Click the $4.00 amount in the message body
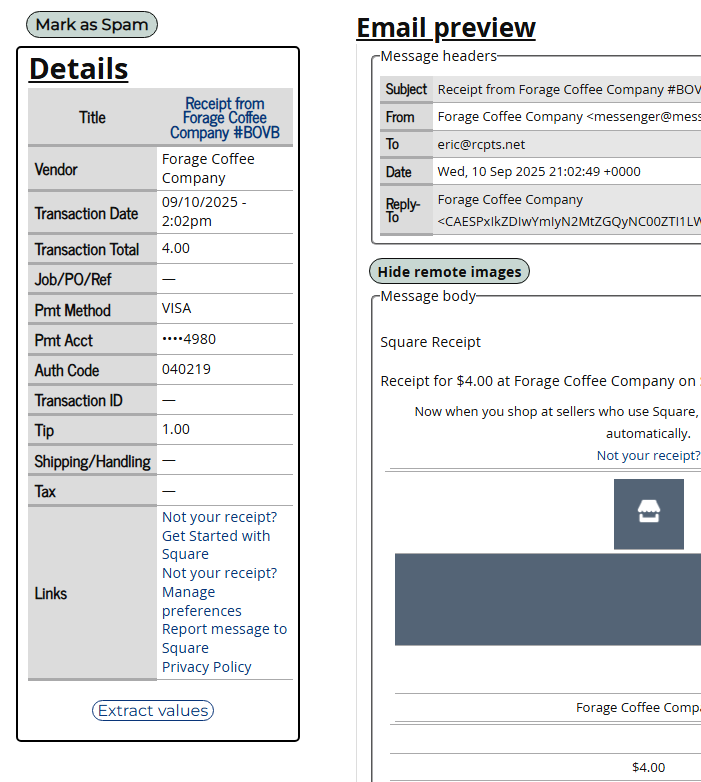Screen dimensions: 701x782 coord(648,767)
